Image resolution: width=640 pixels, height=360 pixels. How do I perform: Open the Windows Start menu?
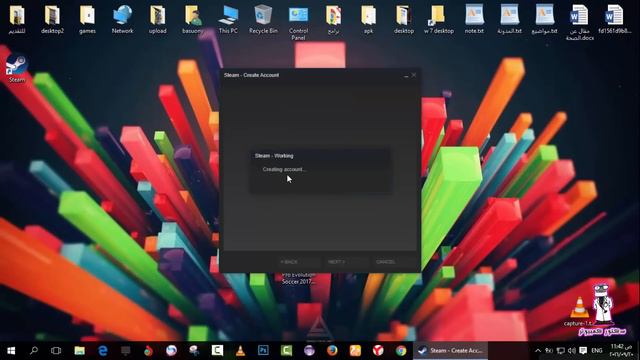11,351
